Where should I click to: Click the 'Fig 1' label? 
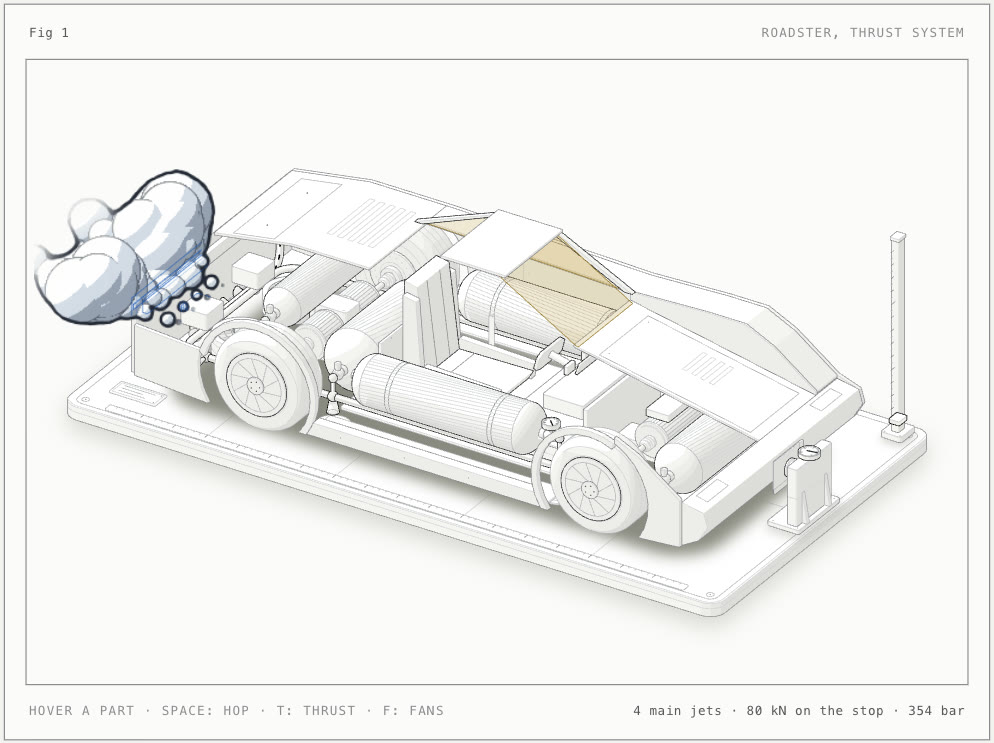pos(49,33)
